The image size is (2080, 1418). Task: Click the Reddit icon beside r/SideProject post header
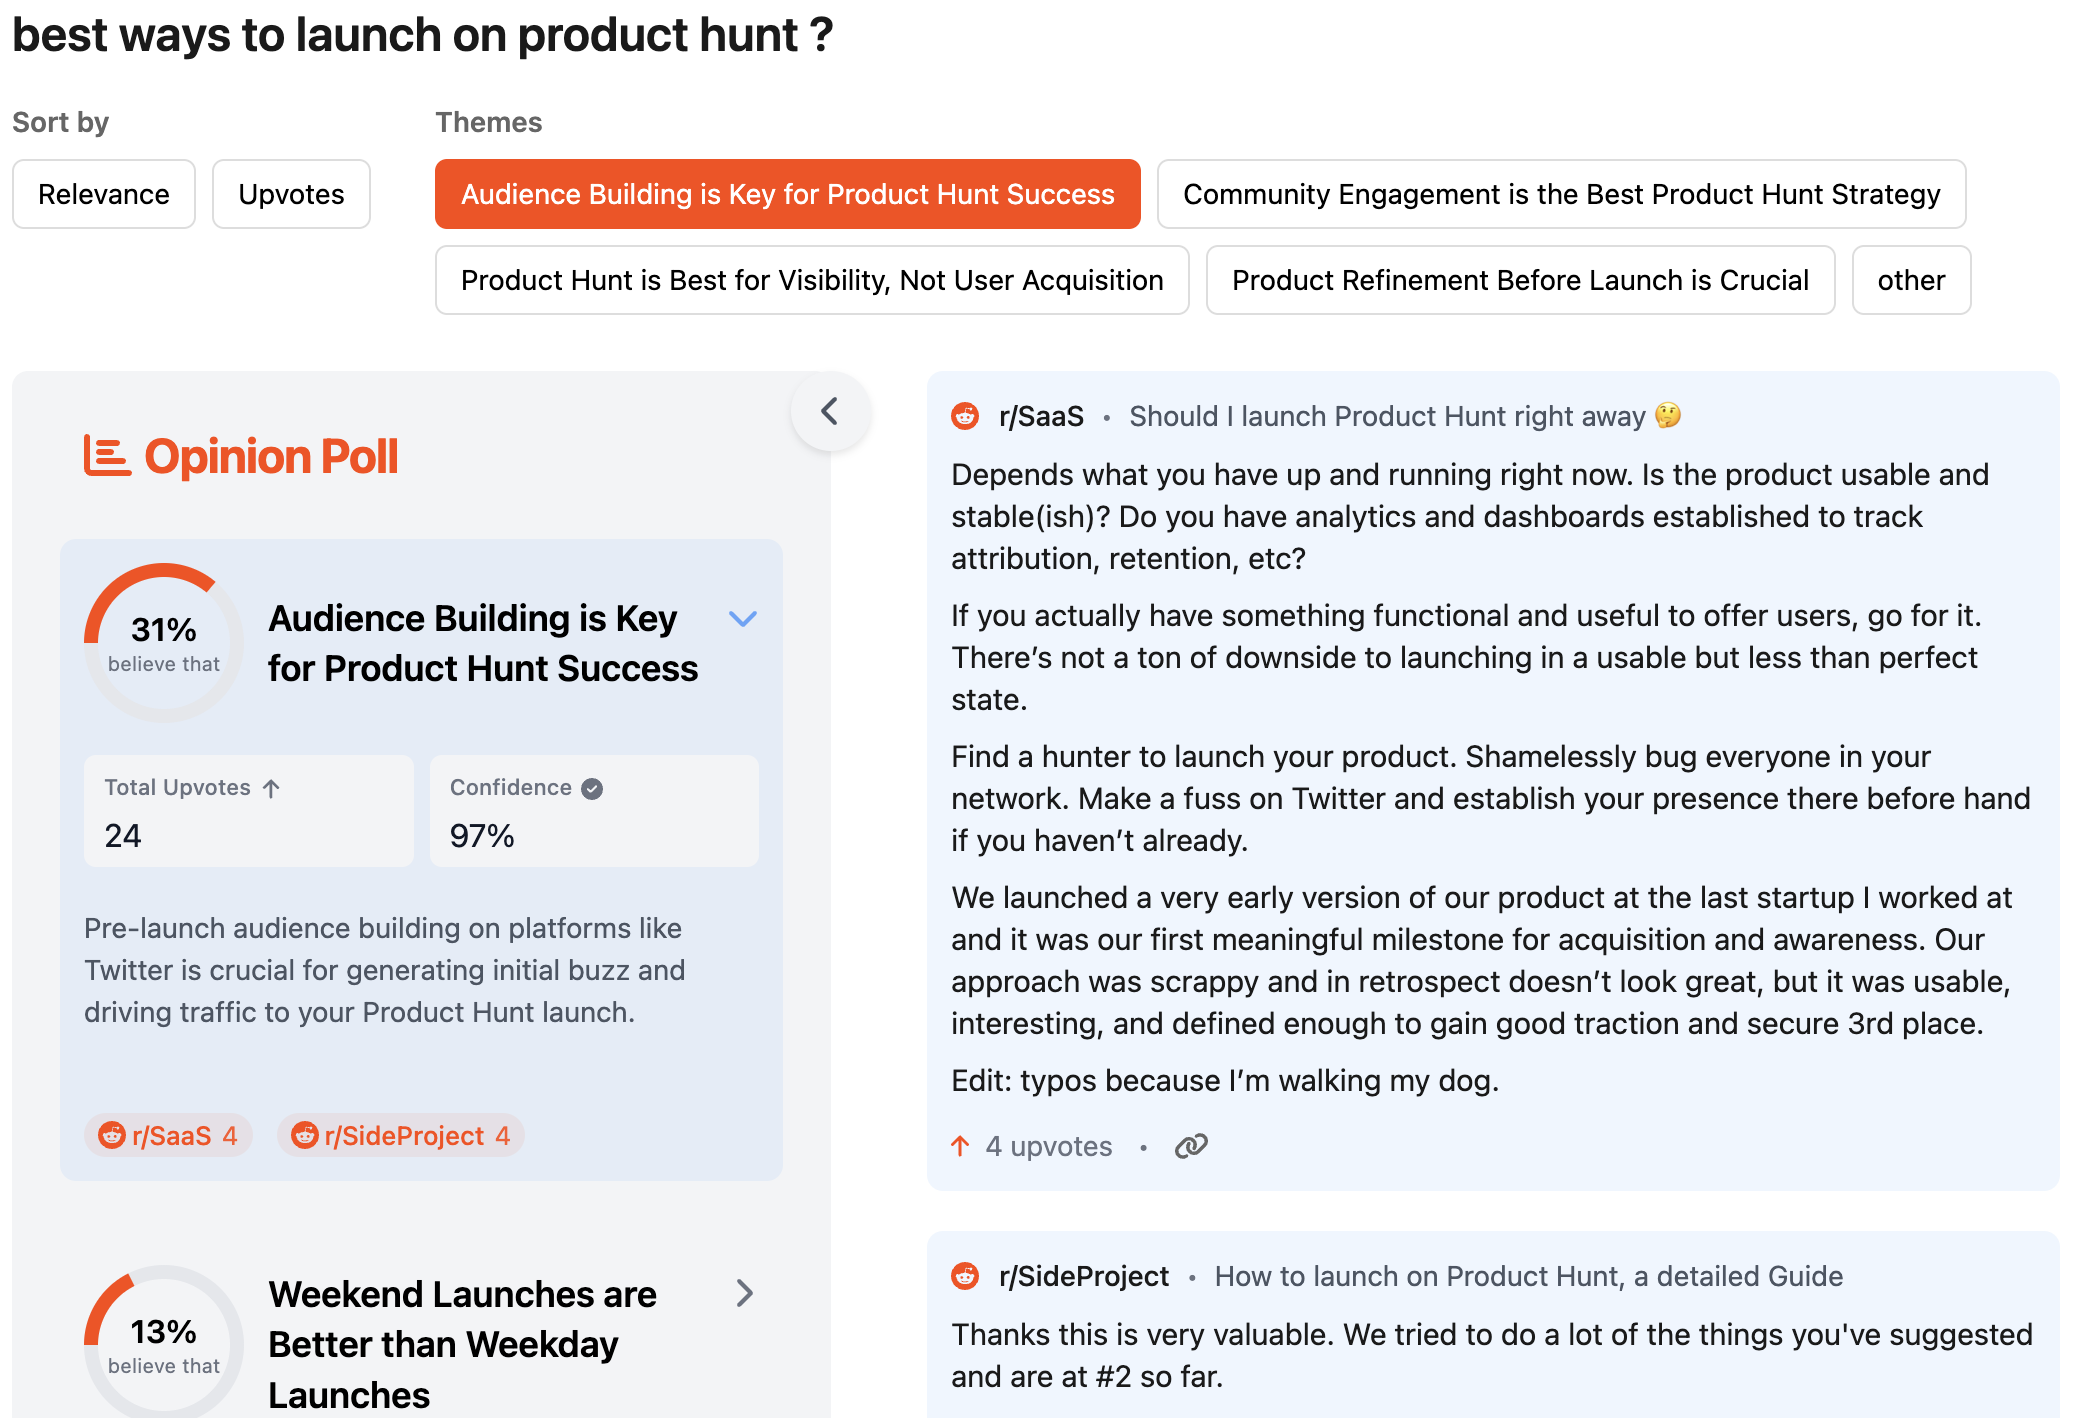point(965,1276)
